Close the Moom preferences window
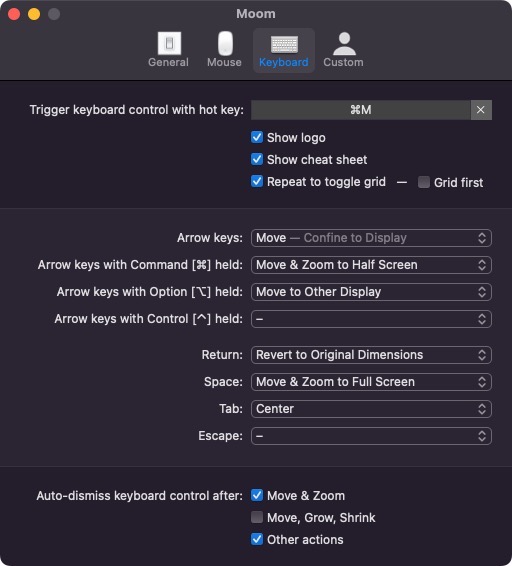 point(14,14)
